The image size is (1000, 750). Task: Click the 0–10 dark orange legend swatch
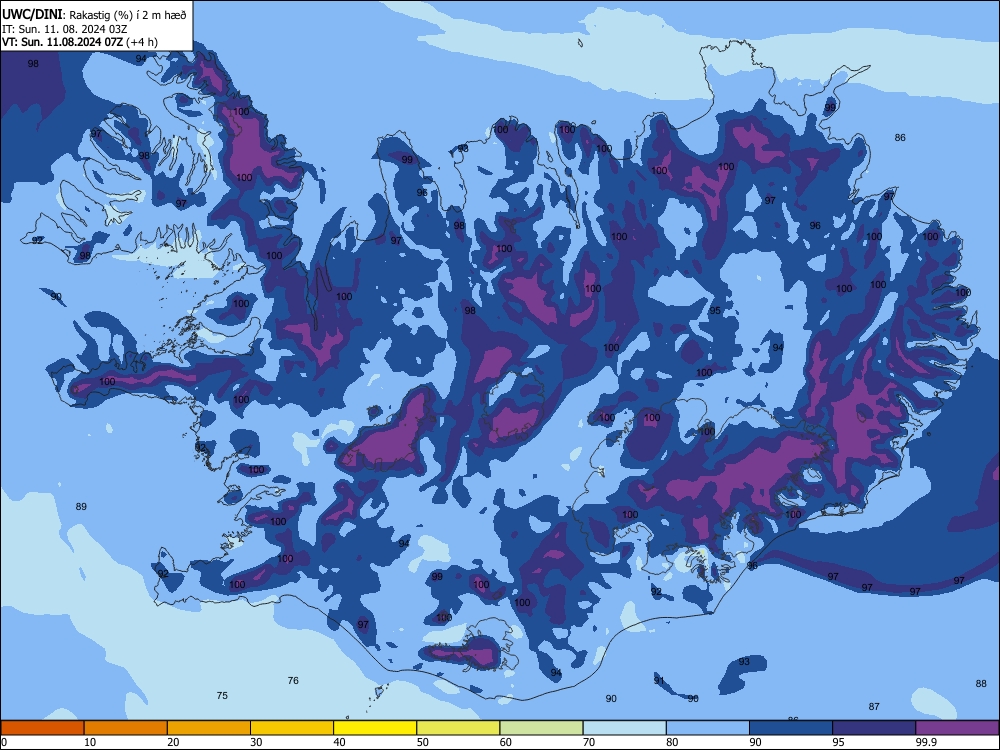pyautogui.click(x=42, y=728)
